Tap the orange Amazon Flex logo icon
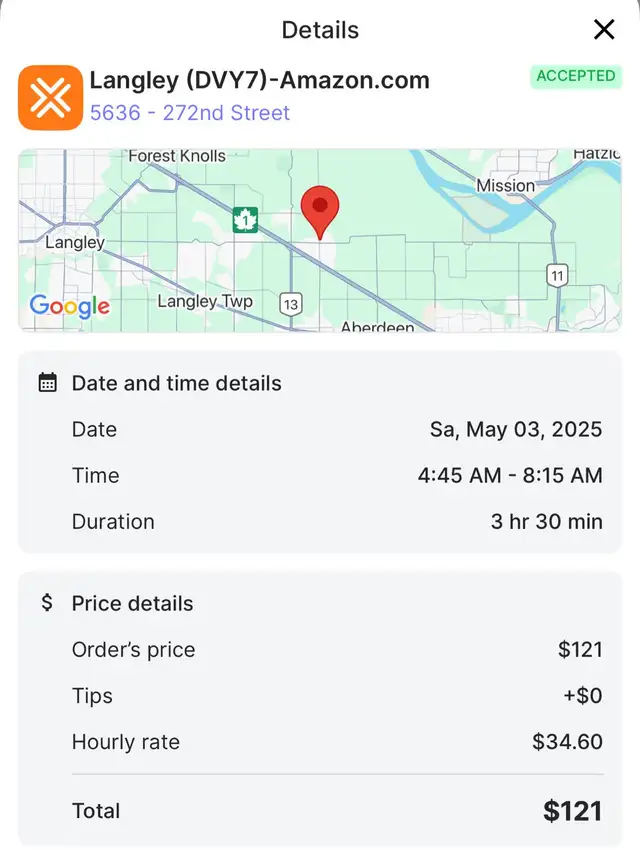This screenshot has height=850, width=640. click(50, 98)
